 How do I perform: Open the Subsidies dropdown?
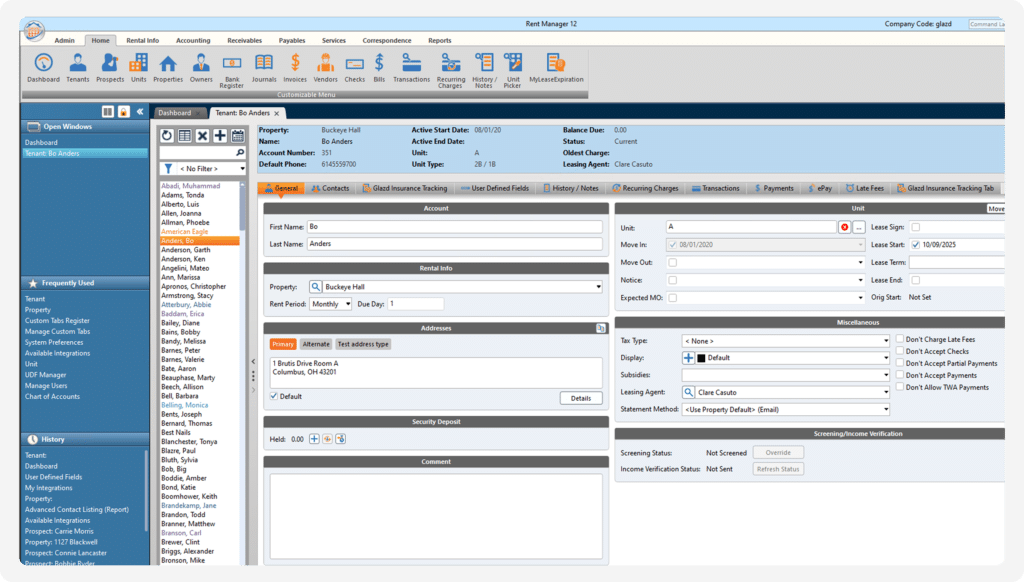point(786,375)
